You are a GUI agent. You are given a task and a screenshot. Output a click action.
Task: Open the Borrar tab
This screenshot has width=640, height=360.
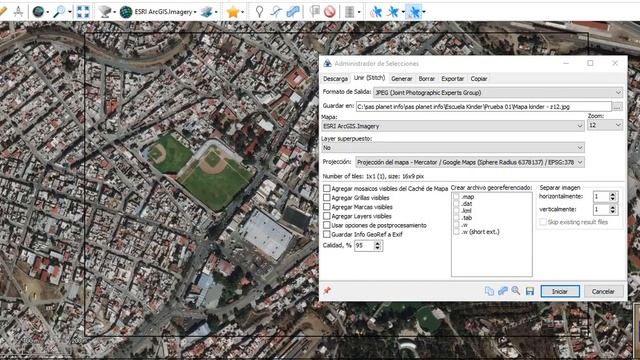click(x=427, y=79)
